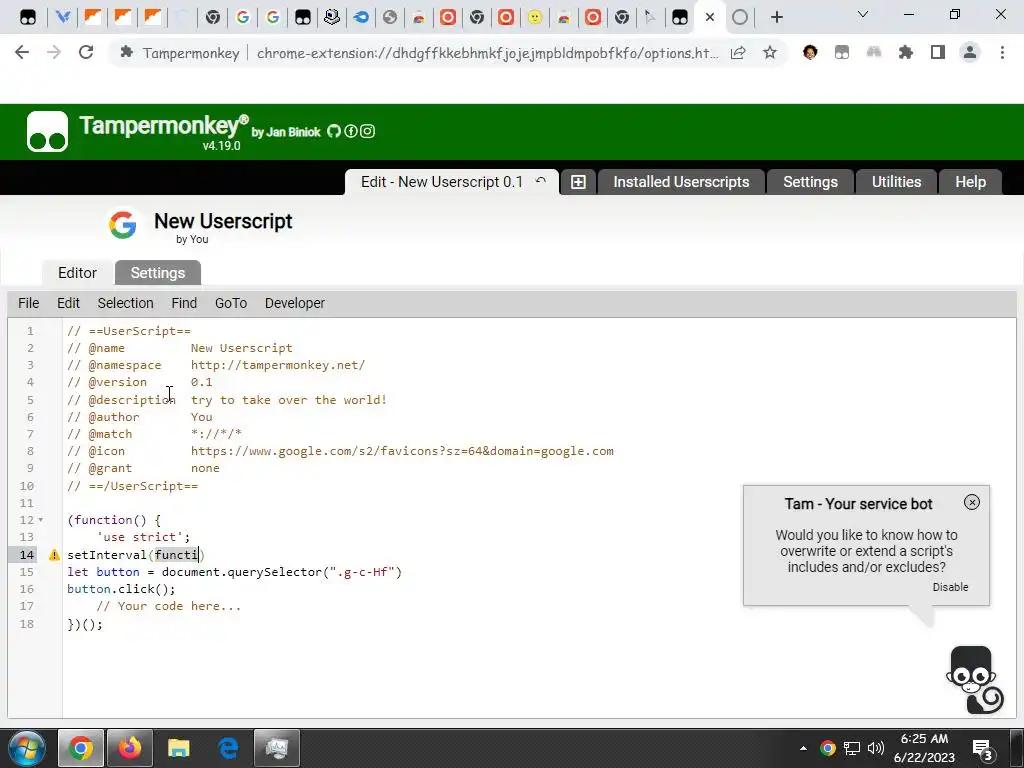
Task: Open the Developer menu
Action: [x=295, y=303]
